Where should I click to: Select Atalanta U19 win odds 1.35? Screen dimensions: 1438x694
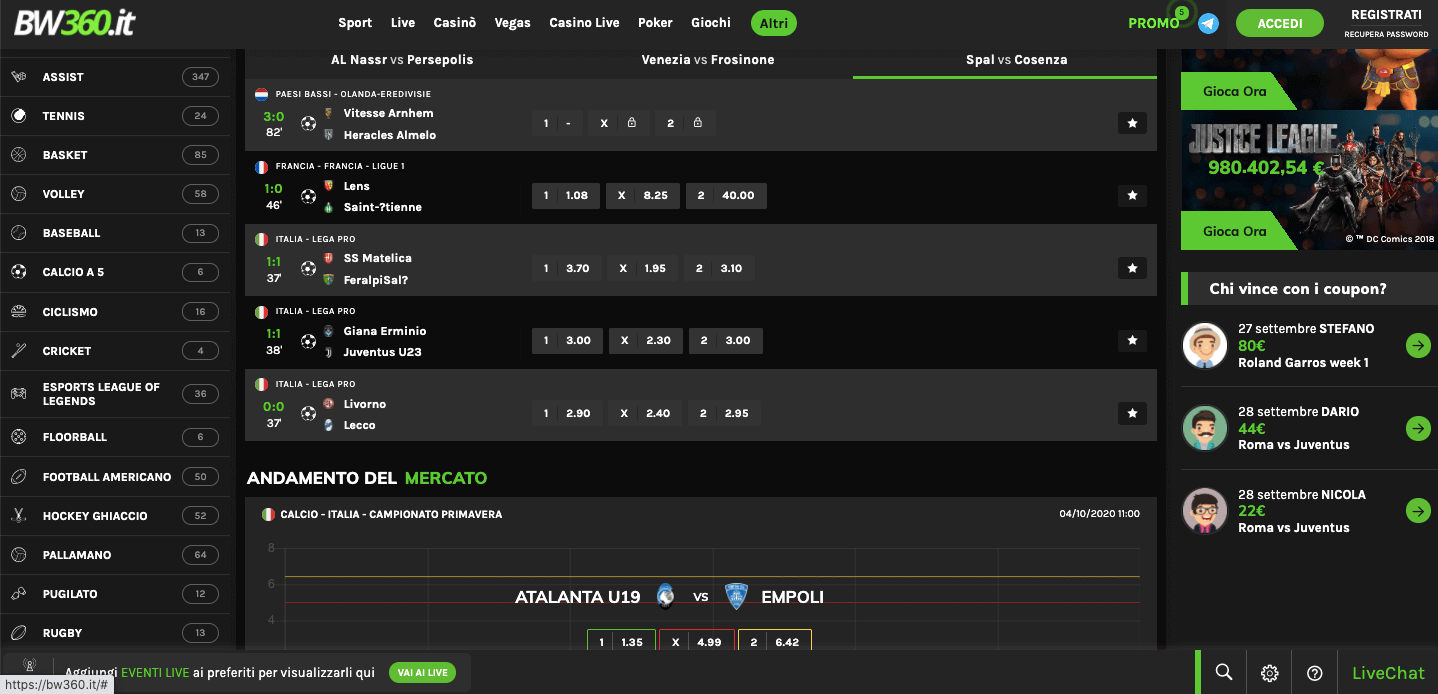621,641
